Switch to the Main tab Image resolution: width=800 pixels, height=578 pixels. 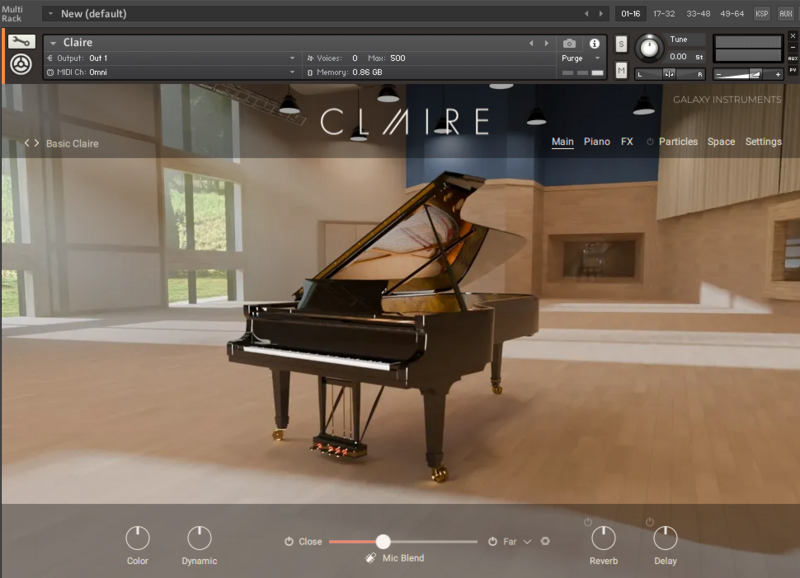562,142
